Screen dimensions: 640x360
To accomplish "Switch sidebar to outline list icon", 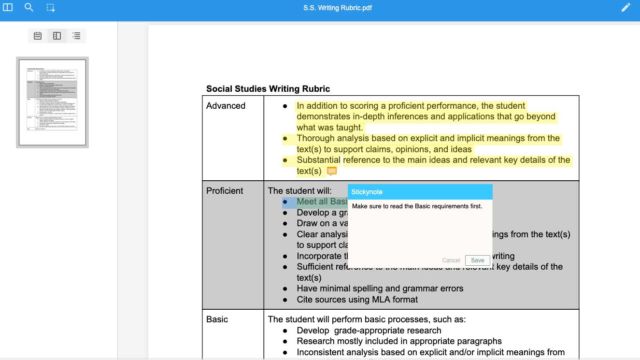I will click(76, 36).
